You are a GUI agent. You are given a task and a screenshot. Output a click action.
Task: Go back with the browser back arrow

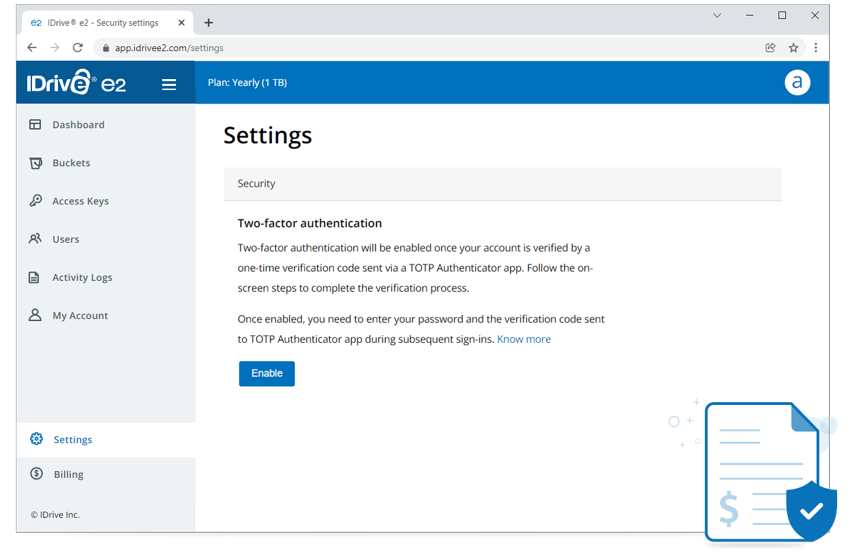tap(32, 48)
